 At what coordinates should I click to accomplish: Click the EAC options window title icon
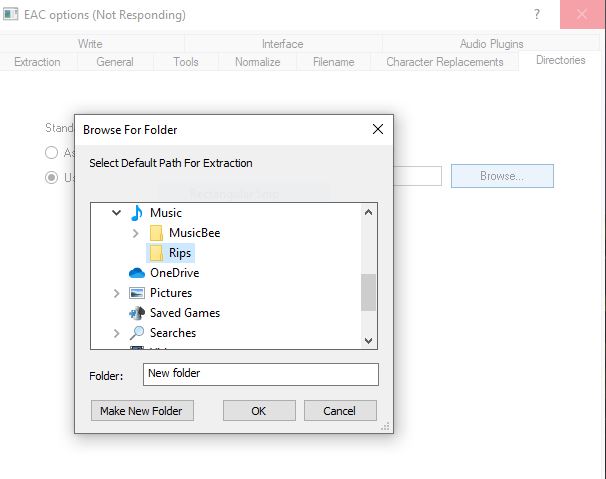click(10, 14)
